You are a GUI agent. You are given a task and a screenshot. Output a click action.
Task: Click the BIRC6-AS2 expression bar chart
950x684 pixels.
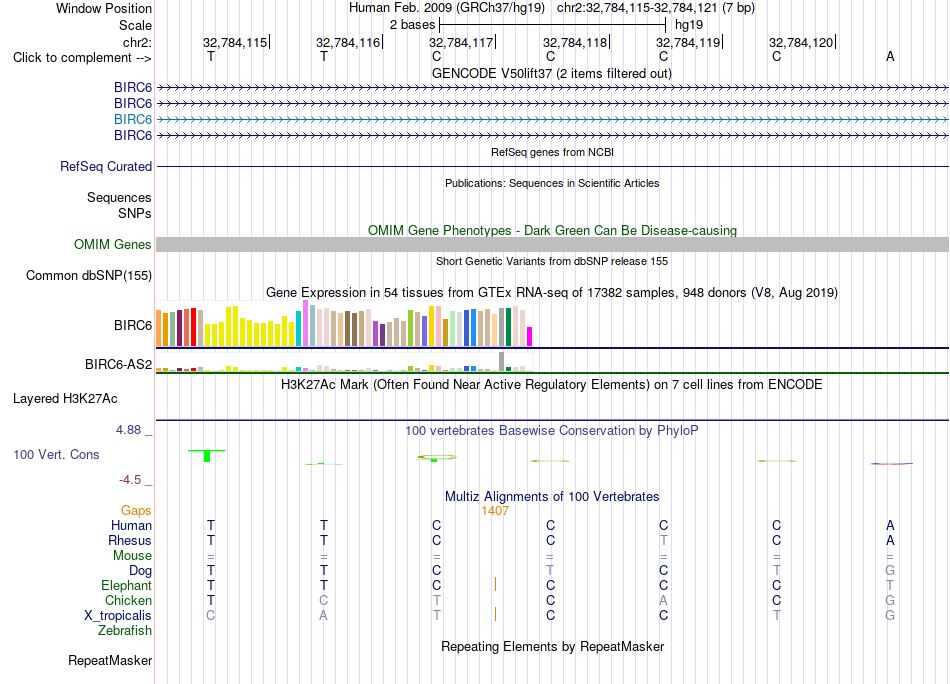tap(344, 362)
